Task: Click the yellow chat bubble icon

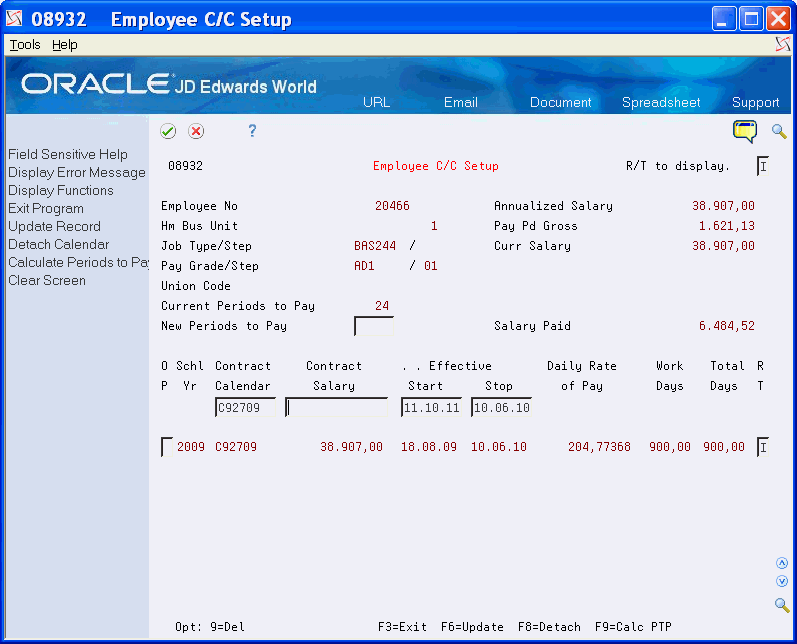Action: click(x=745, y=131)
